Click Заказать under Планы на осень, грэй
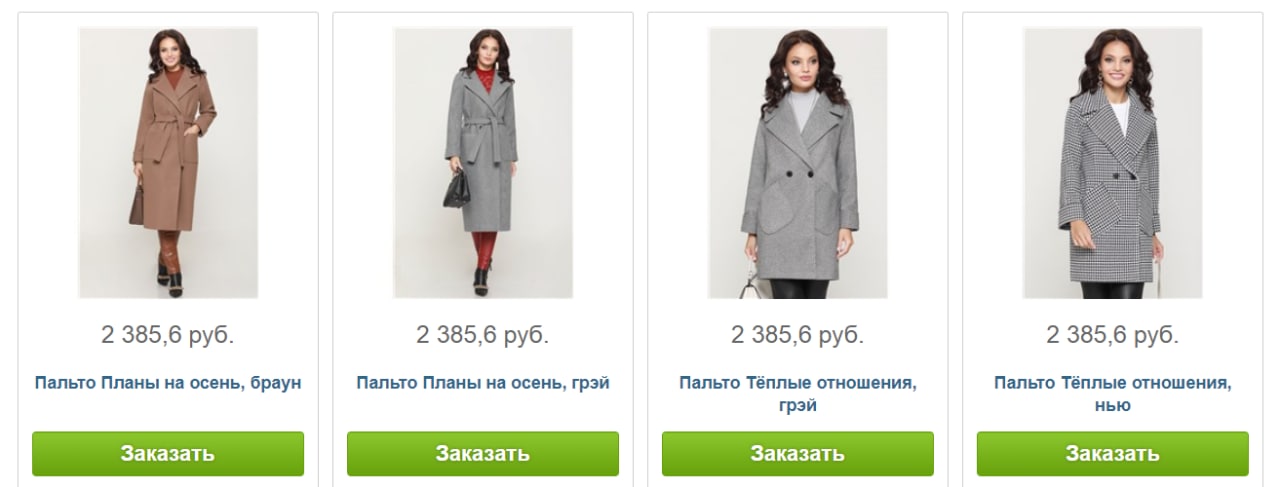Image resolution: width=1280 pixels, height=487 pixels. (483, 454)
